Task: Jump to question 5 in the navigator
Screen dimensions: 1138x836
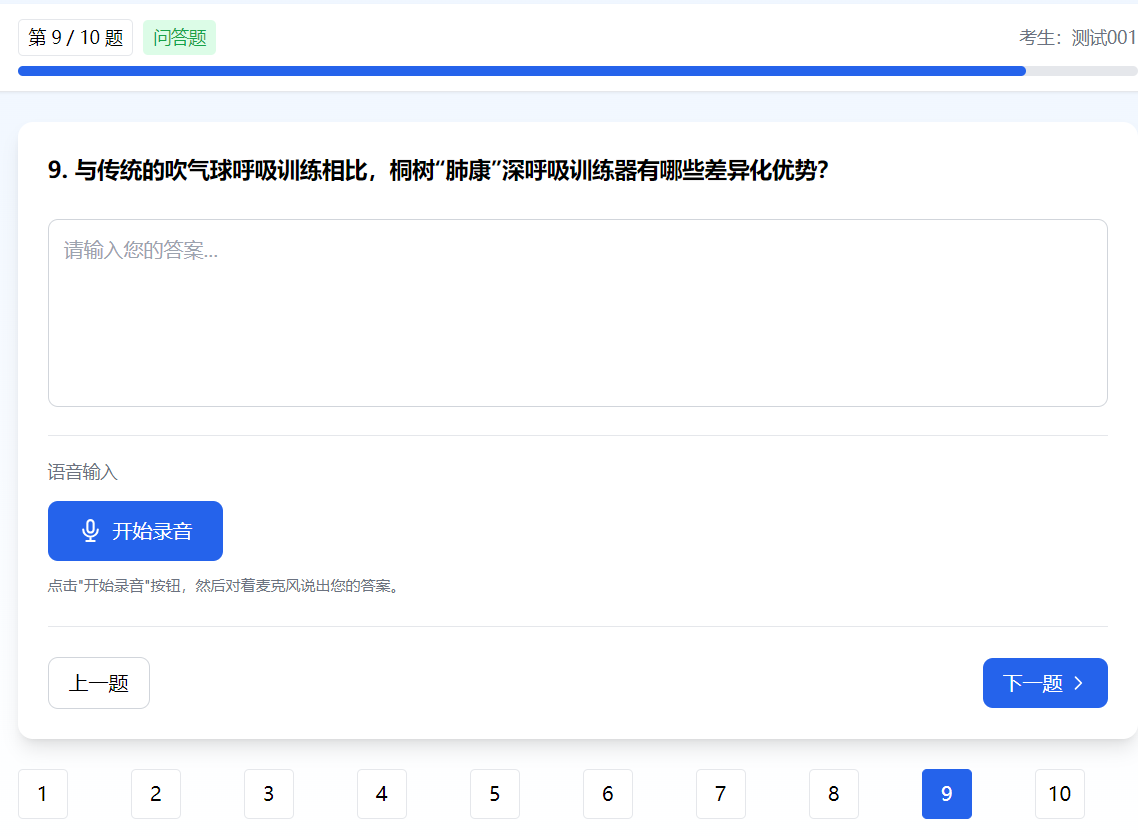Action: click(495, 794)
